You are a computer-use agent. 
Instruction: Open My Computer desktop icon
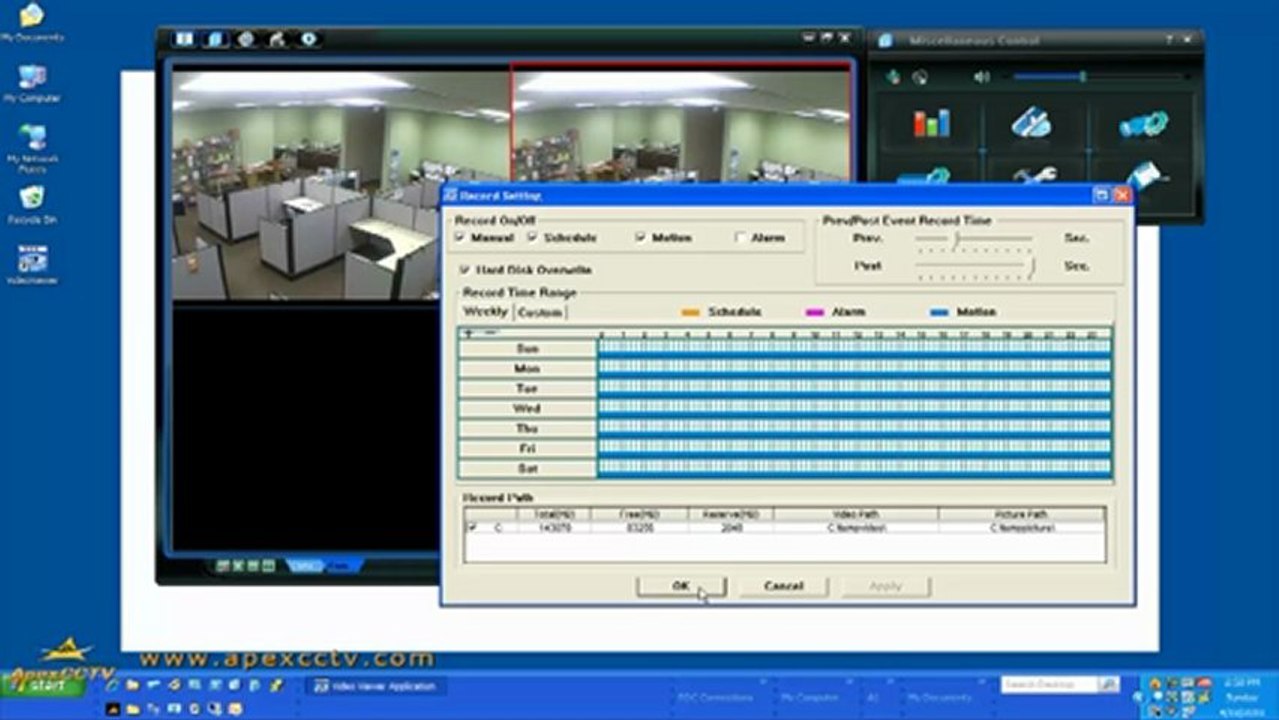pos(32,83)
